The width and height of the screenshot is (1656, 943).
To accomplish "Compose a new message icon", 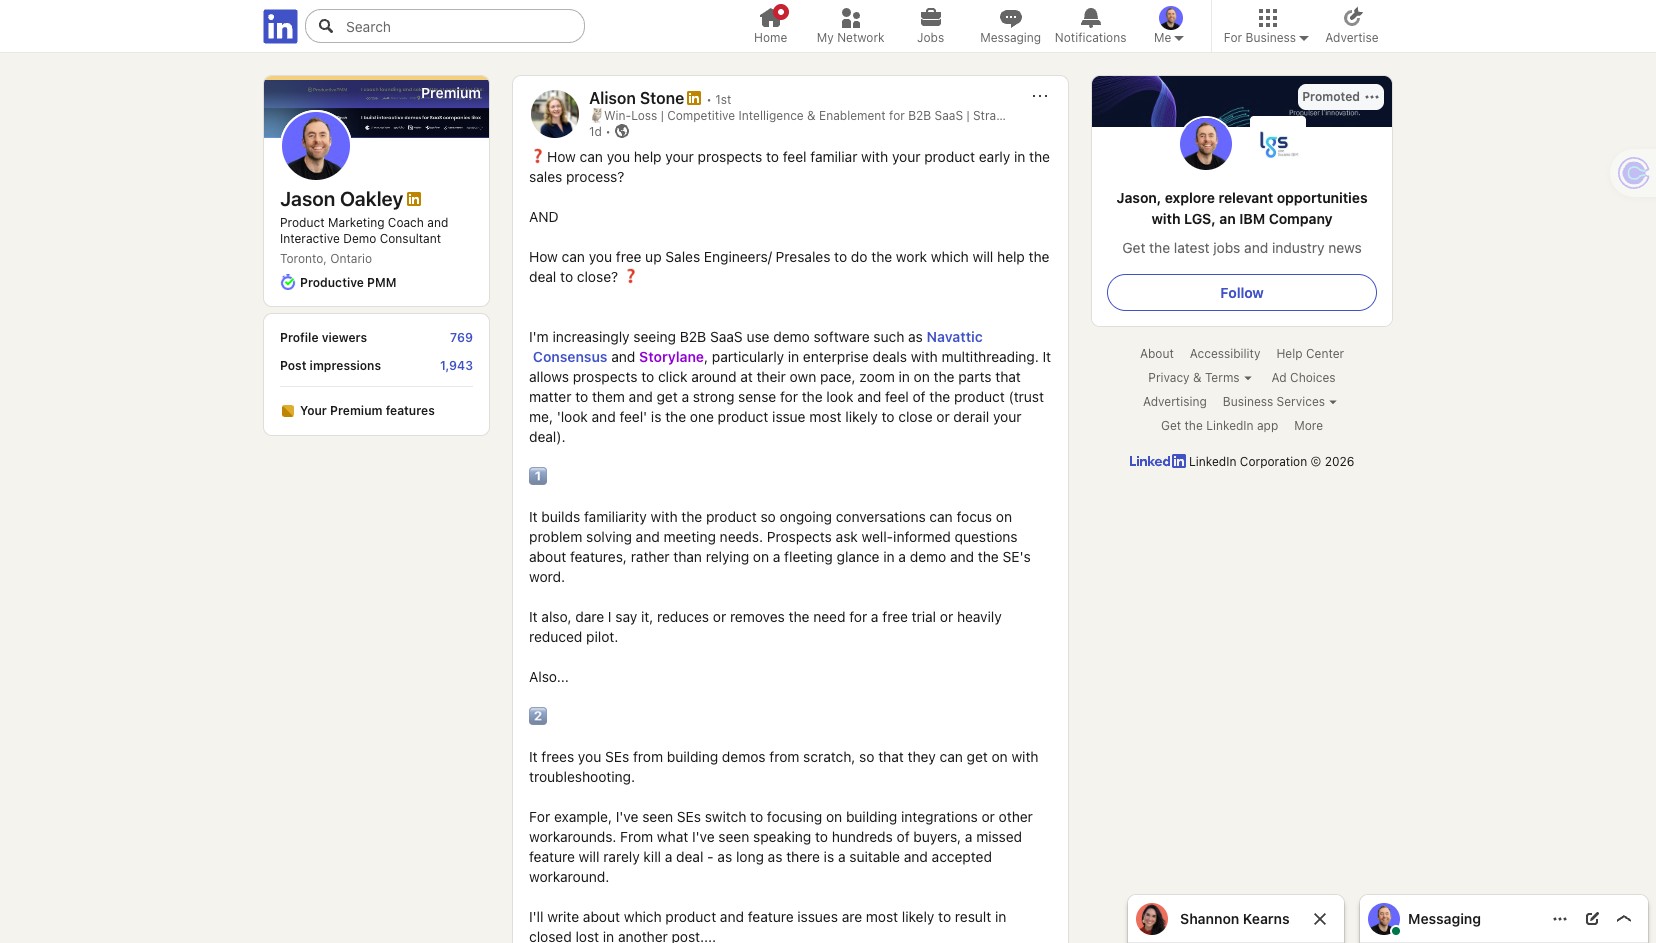I will (x=1592, y=919).
